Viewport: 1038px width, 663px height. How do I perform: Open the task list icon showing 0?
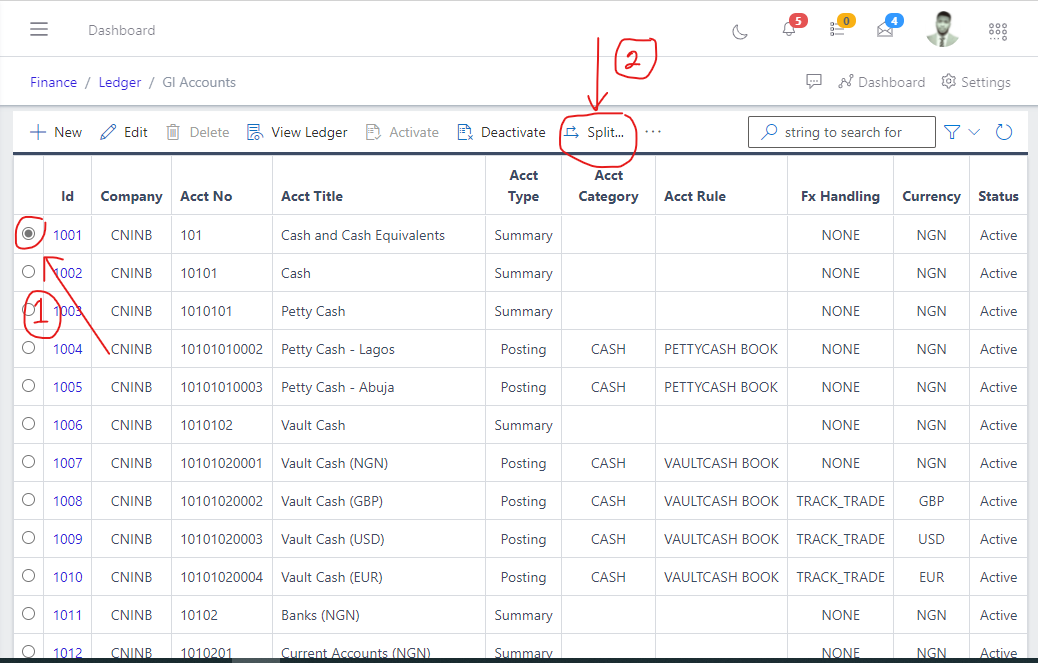838,30
